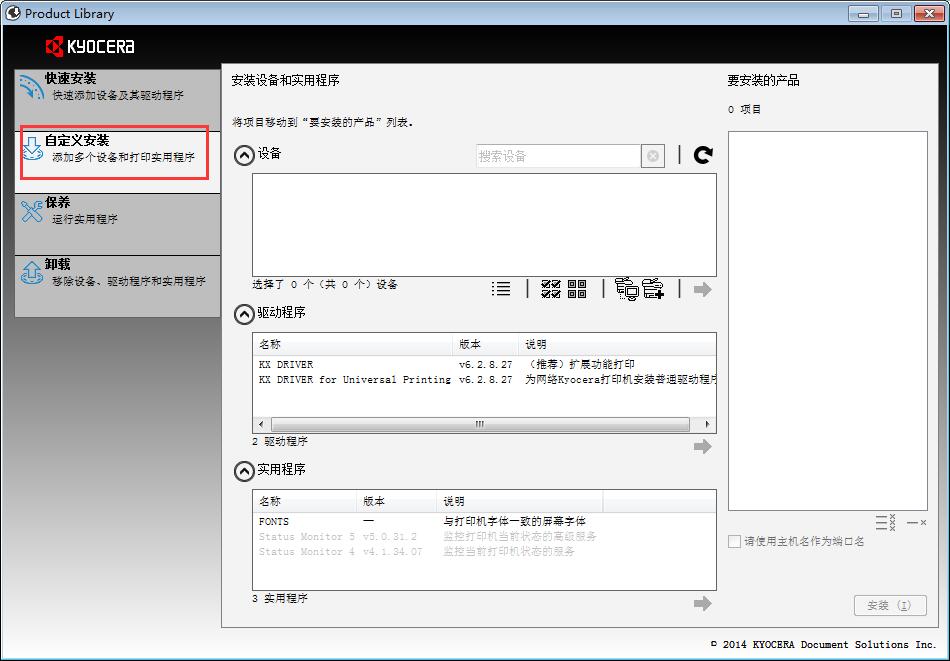Screen dimensions: 950x661
Task: Open the 快速安装 tab
Action: pos(117,87)
